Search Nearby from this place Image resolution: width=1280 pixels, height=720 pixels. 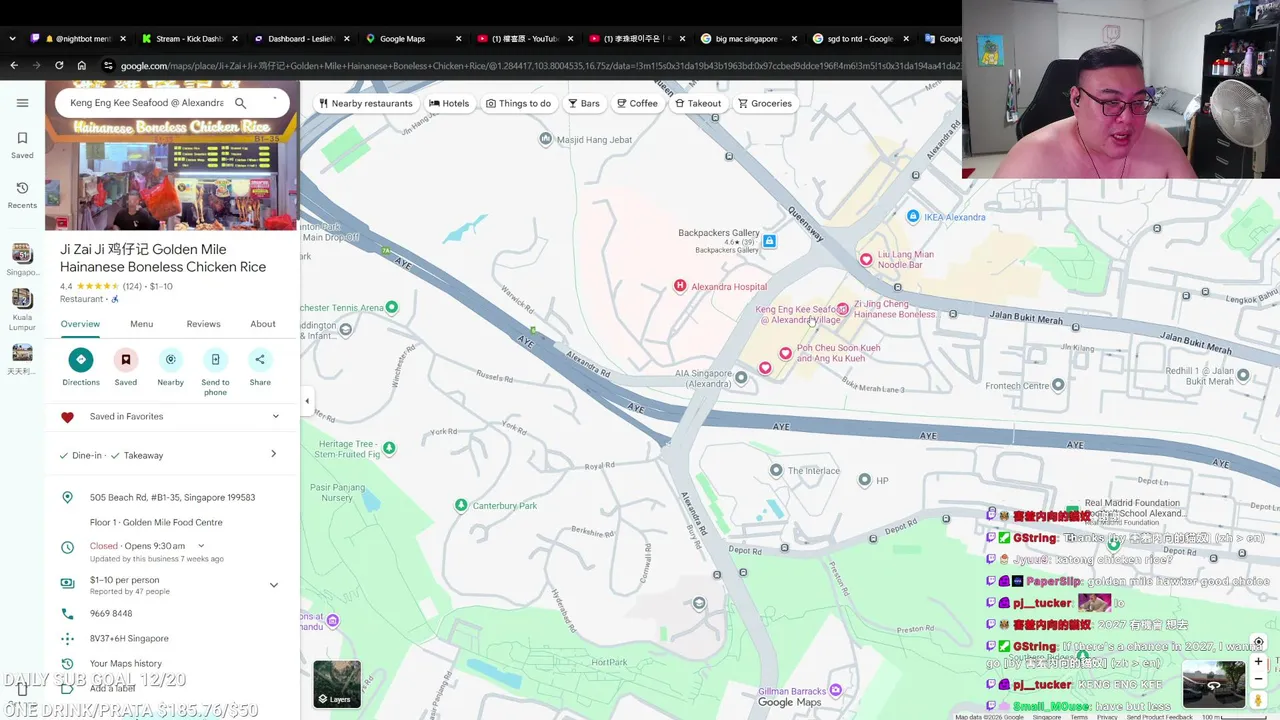170,367
